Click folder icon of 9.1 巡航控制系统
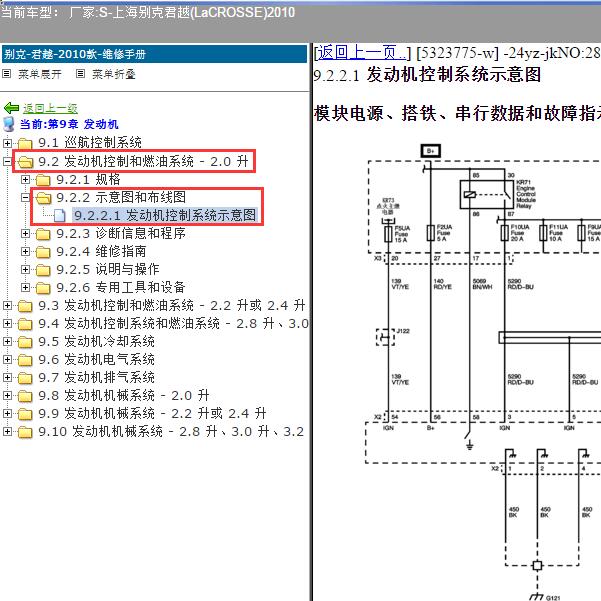 coord(25,144)
